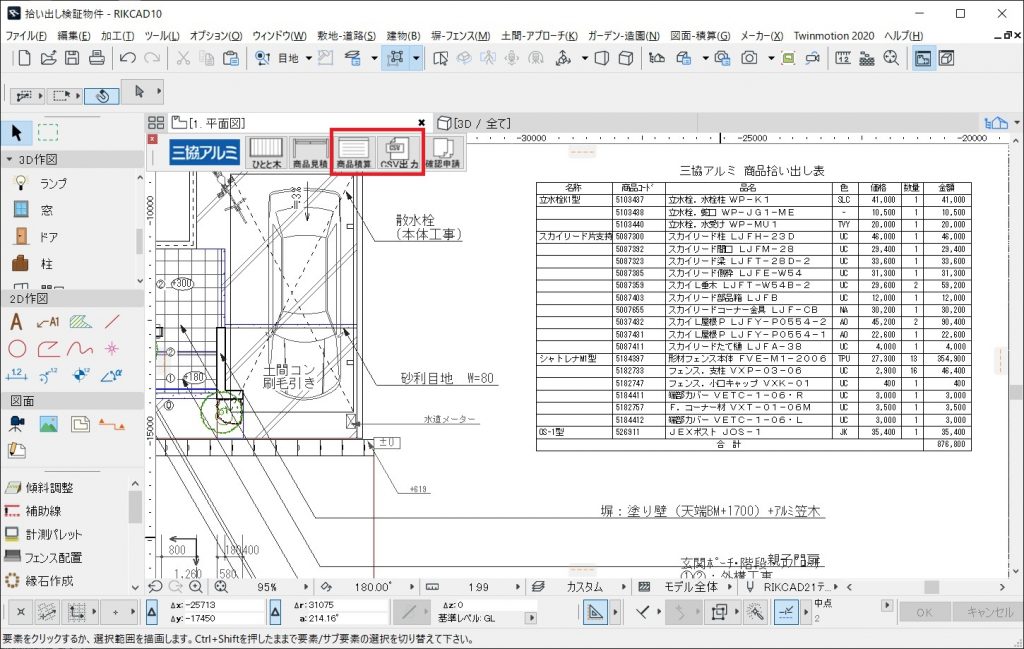Viewport: 1024px width, 649px height.
Task: Click the Print icon
Action: tap(97, 58)
